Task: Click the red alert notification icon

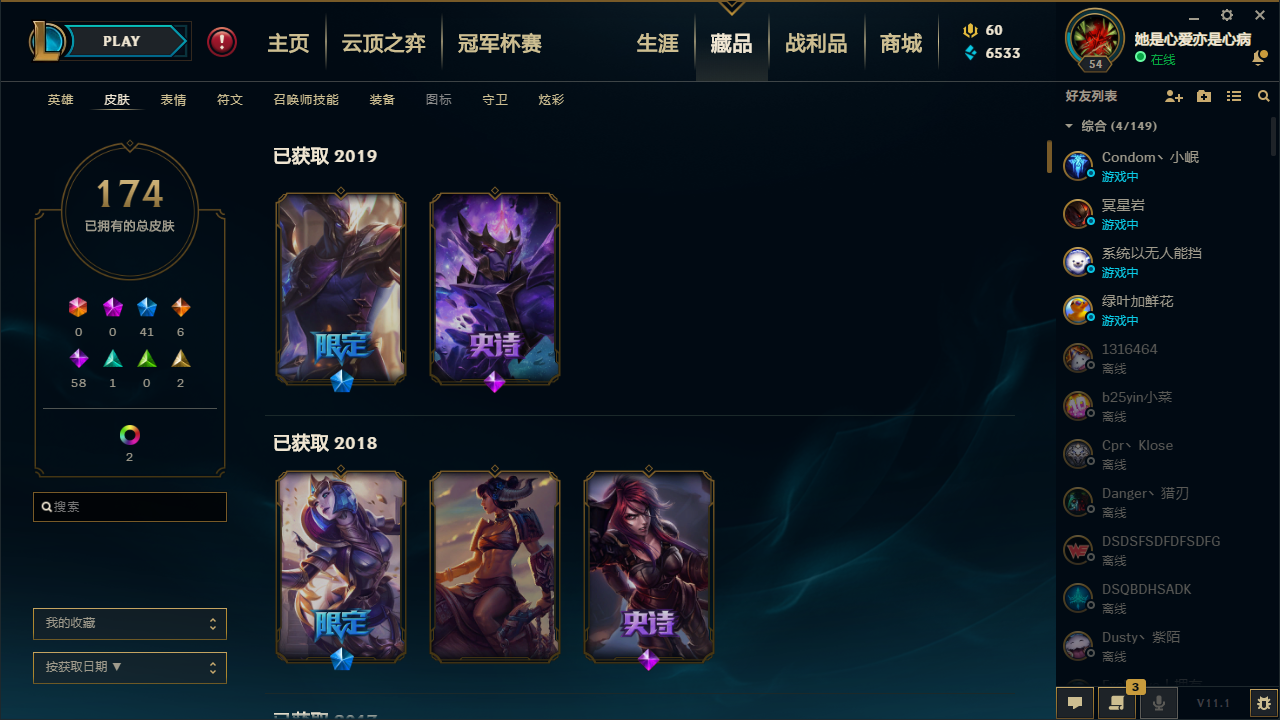Action: point(222,42)
